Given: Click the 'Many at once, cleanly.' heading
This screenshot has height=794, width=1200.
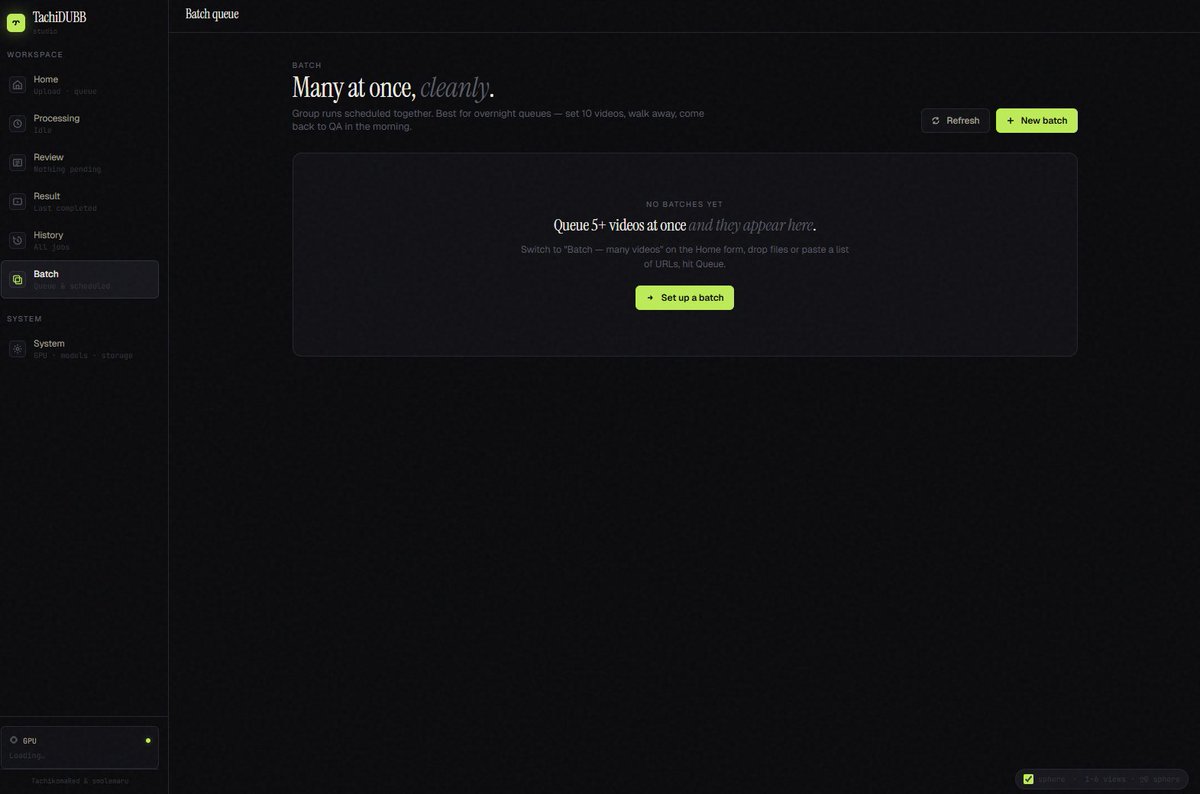Looking at the screenshot, I should (393, 88).
